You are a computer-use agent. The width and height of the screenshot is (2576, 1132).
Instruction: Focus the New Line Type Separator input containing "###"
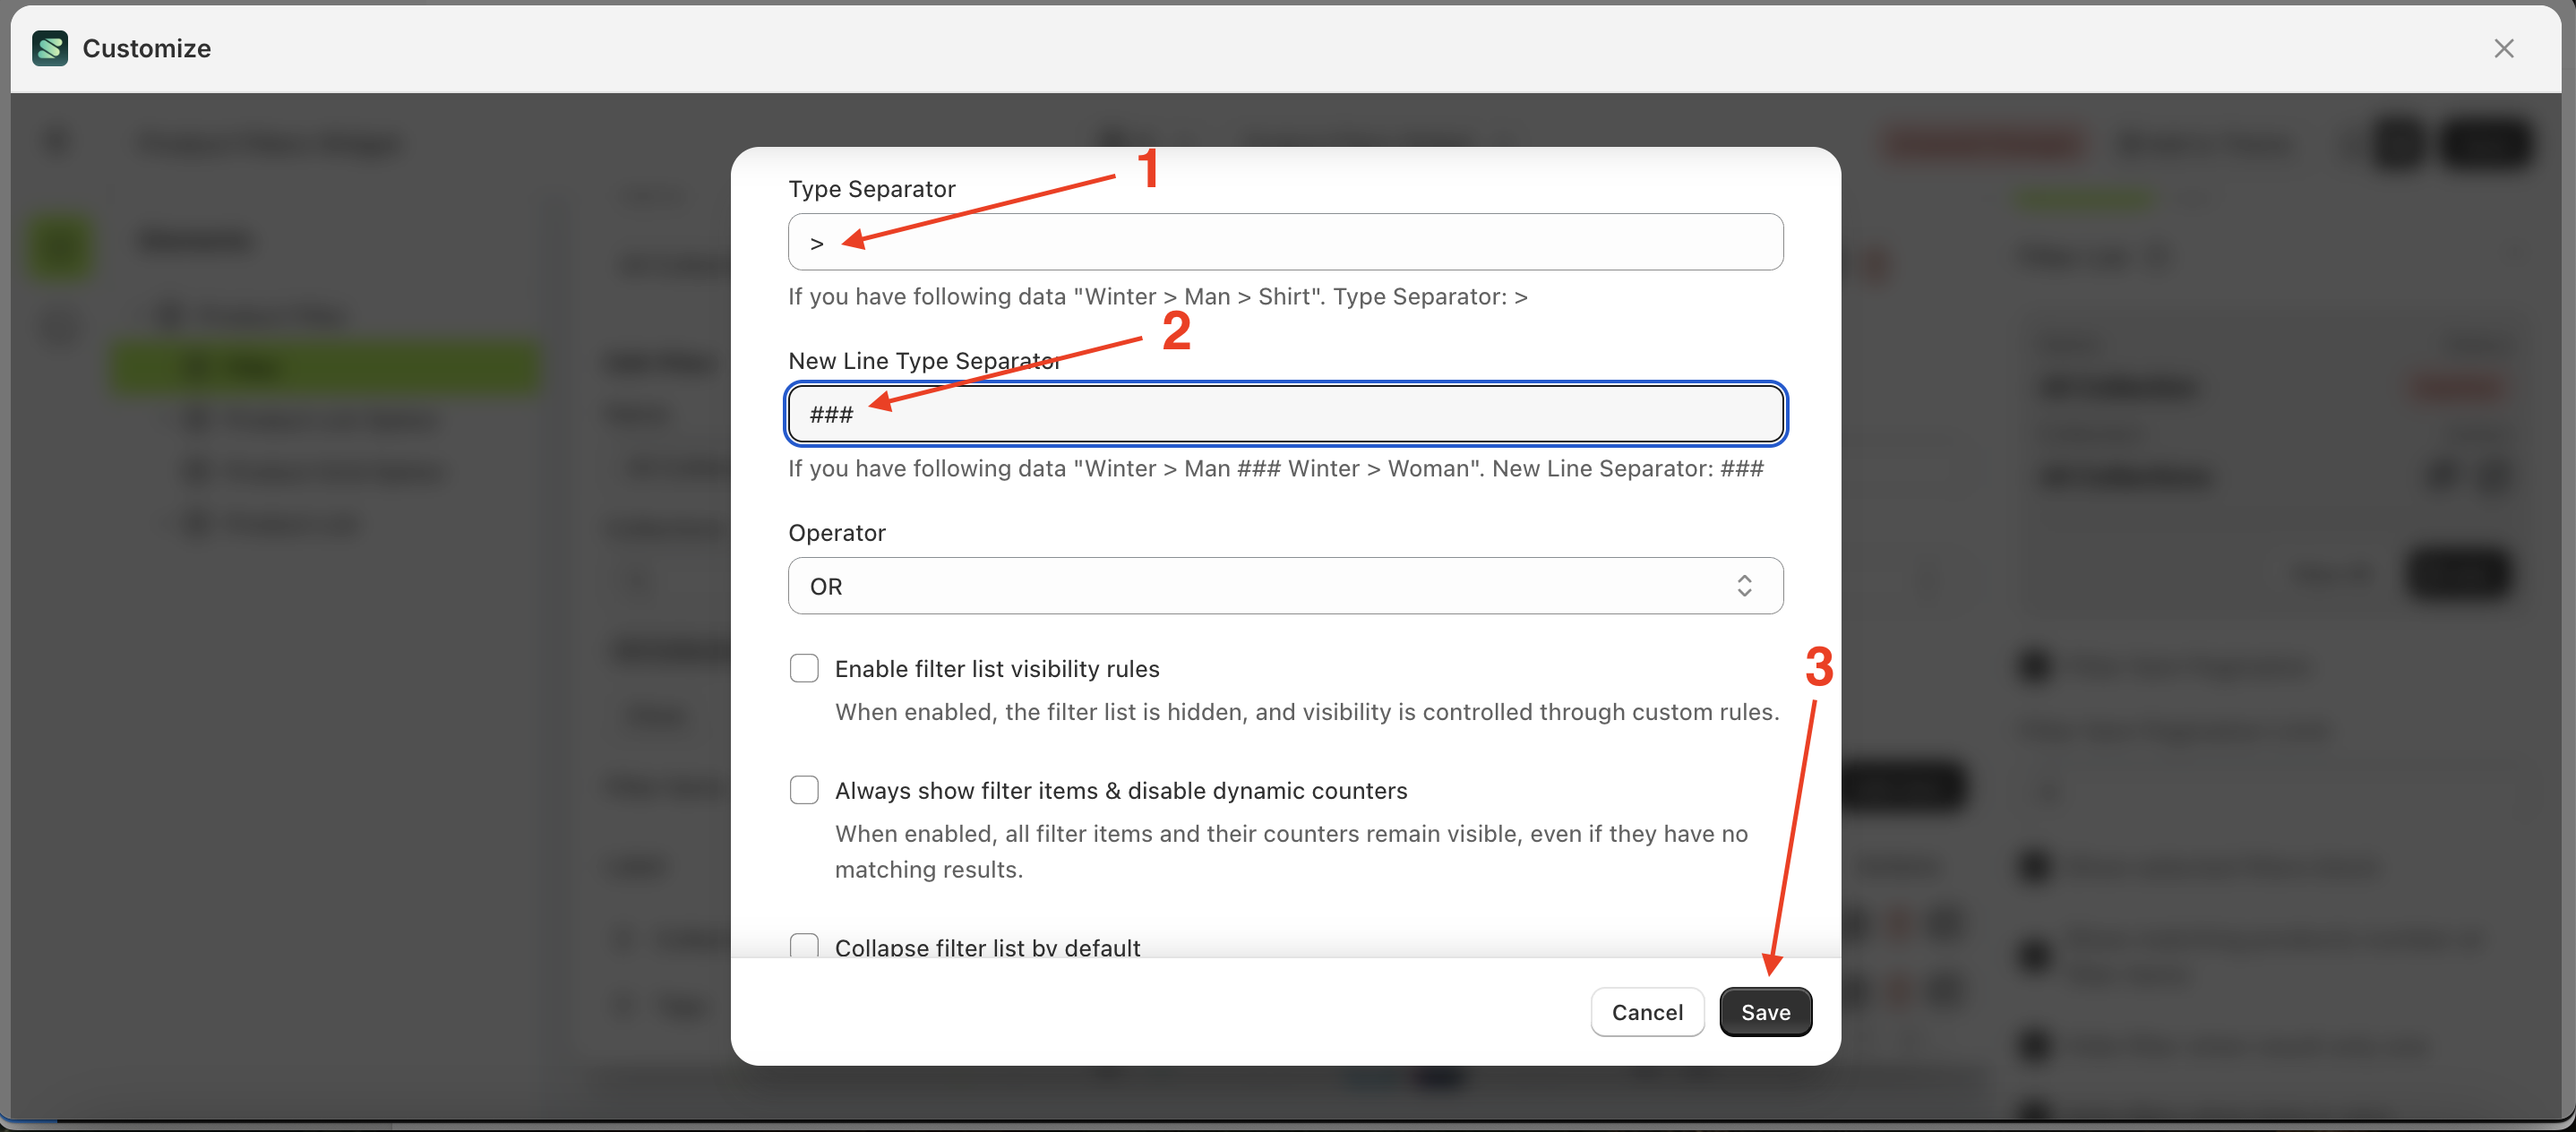pyautogui.click(x=1285, y=413)
